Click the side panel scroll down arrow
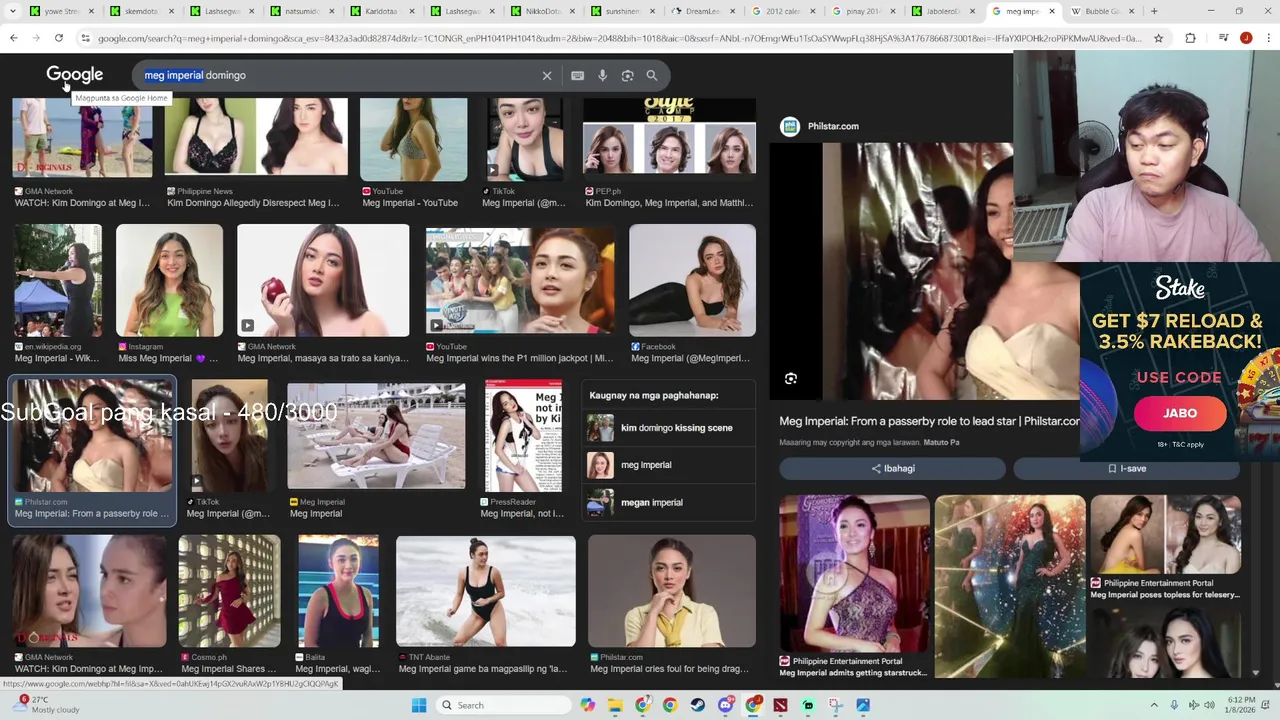 (x=1256, y=673)
